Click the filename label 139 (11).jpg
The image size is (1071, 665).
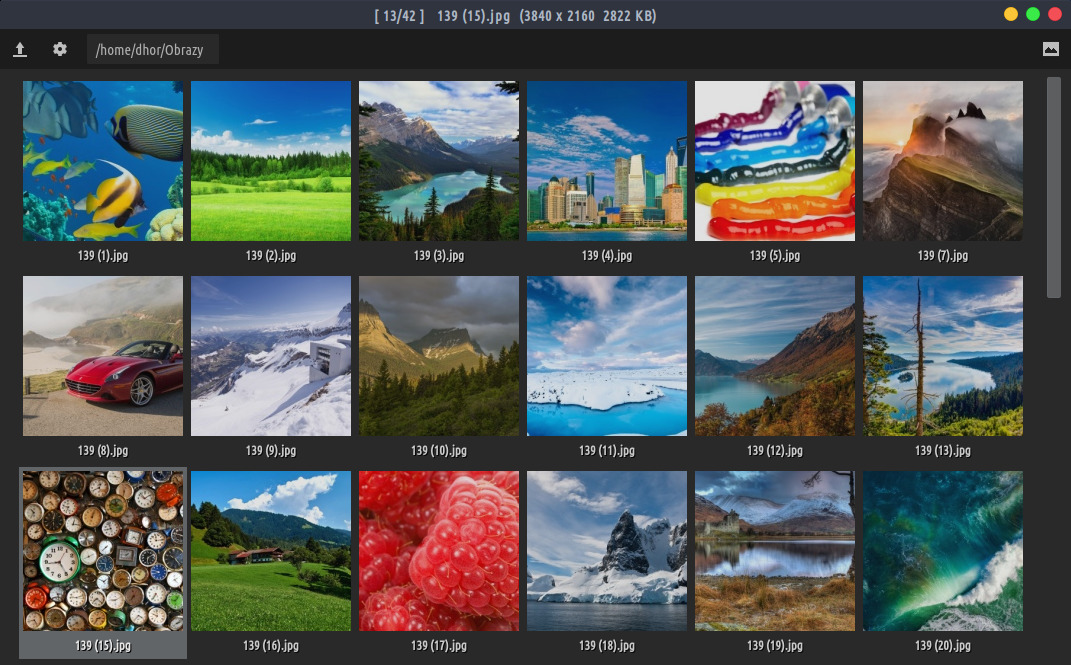[607, 451]
